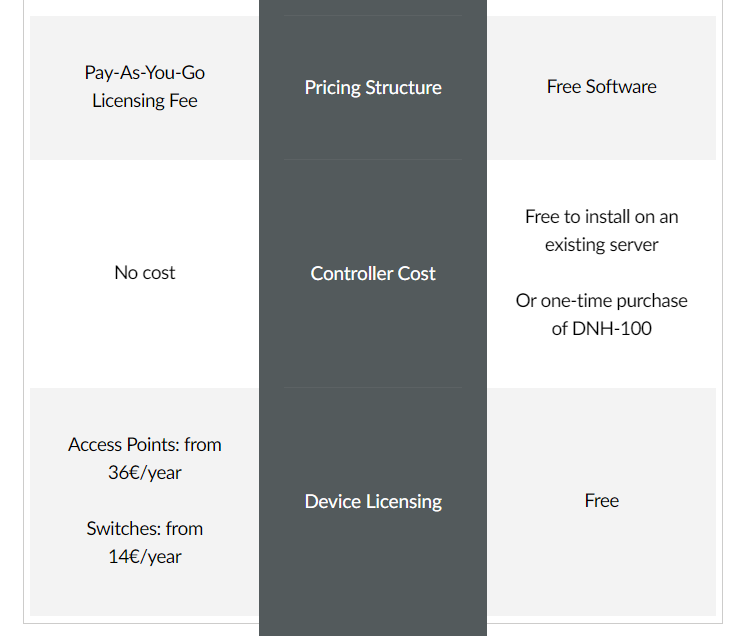Click Access Points from 36€/year text
This screenshot has width=744, height=636.
(x=145, y=458)
